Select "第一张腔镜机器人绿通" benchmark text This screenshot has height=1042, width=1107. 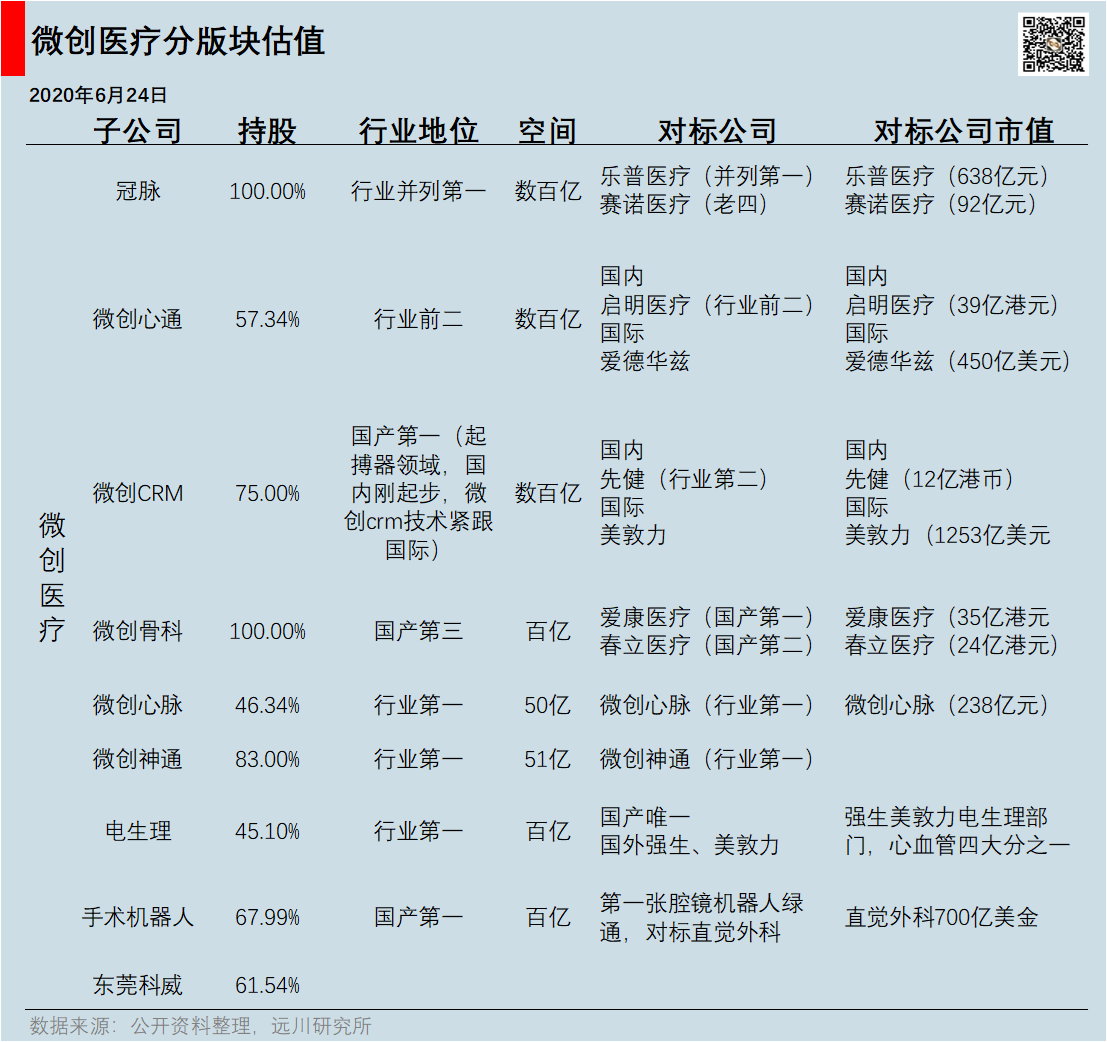coord(702,917)
